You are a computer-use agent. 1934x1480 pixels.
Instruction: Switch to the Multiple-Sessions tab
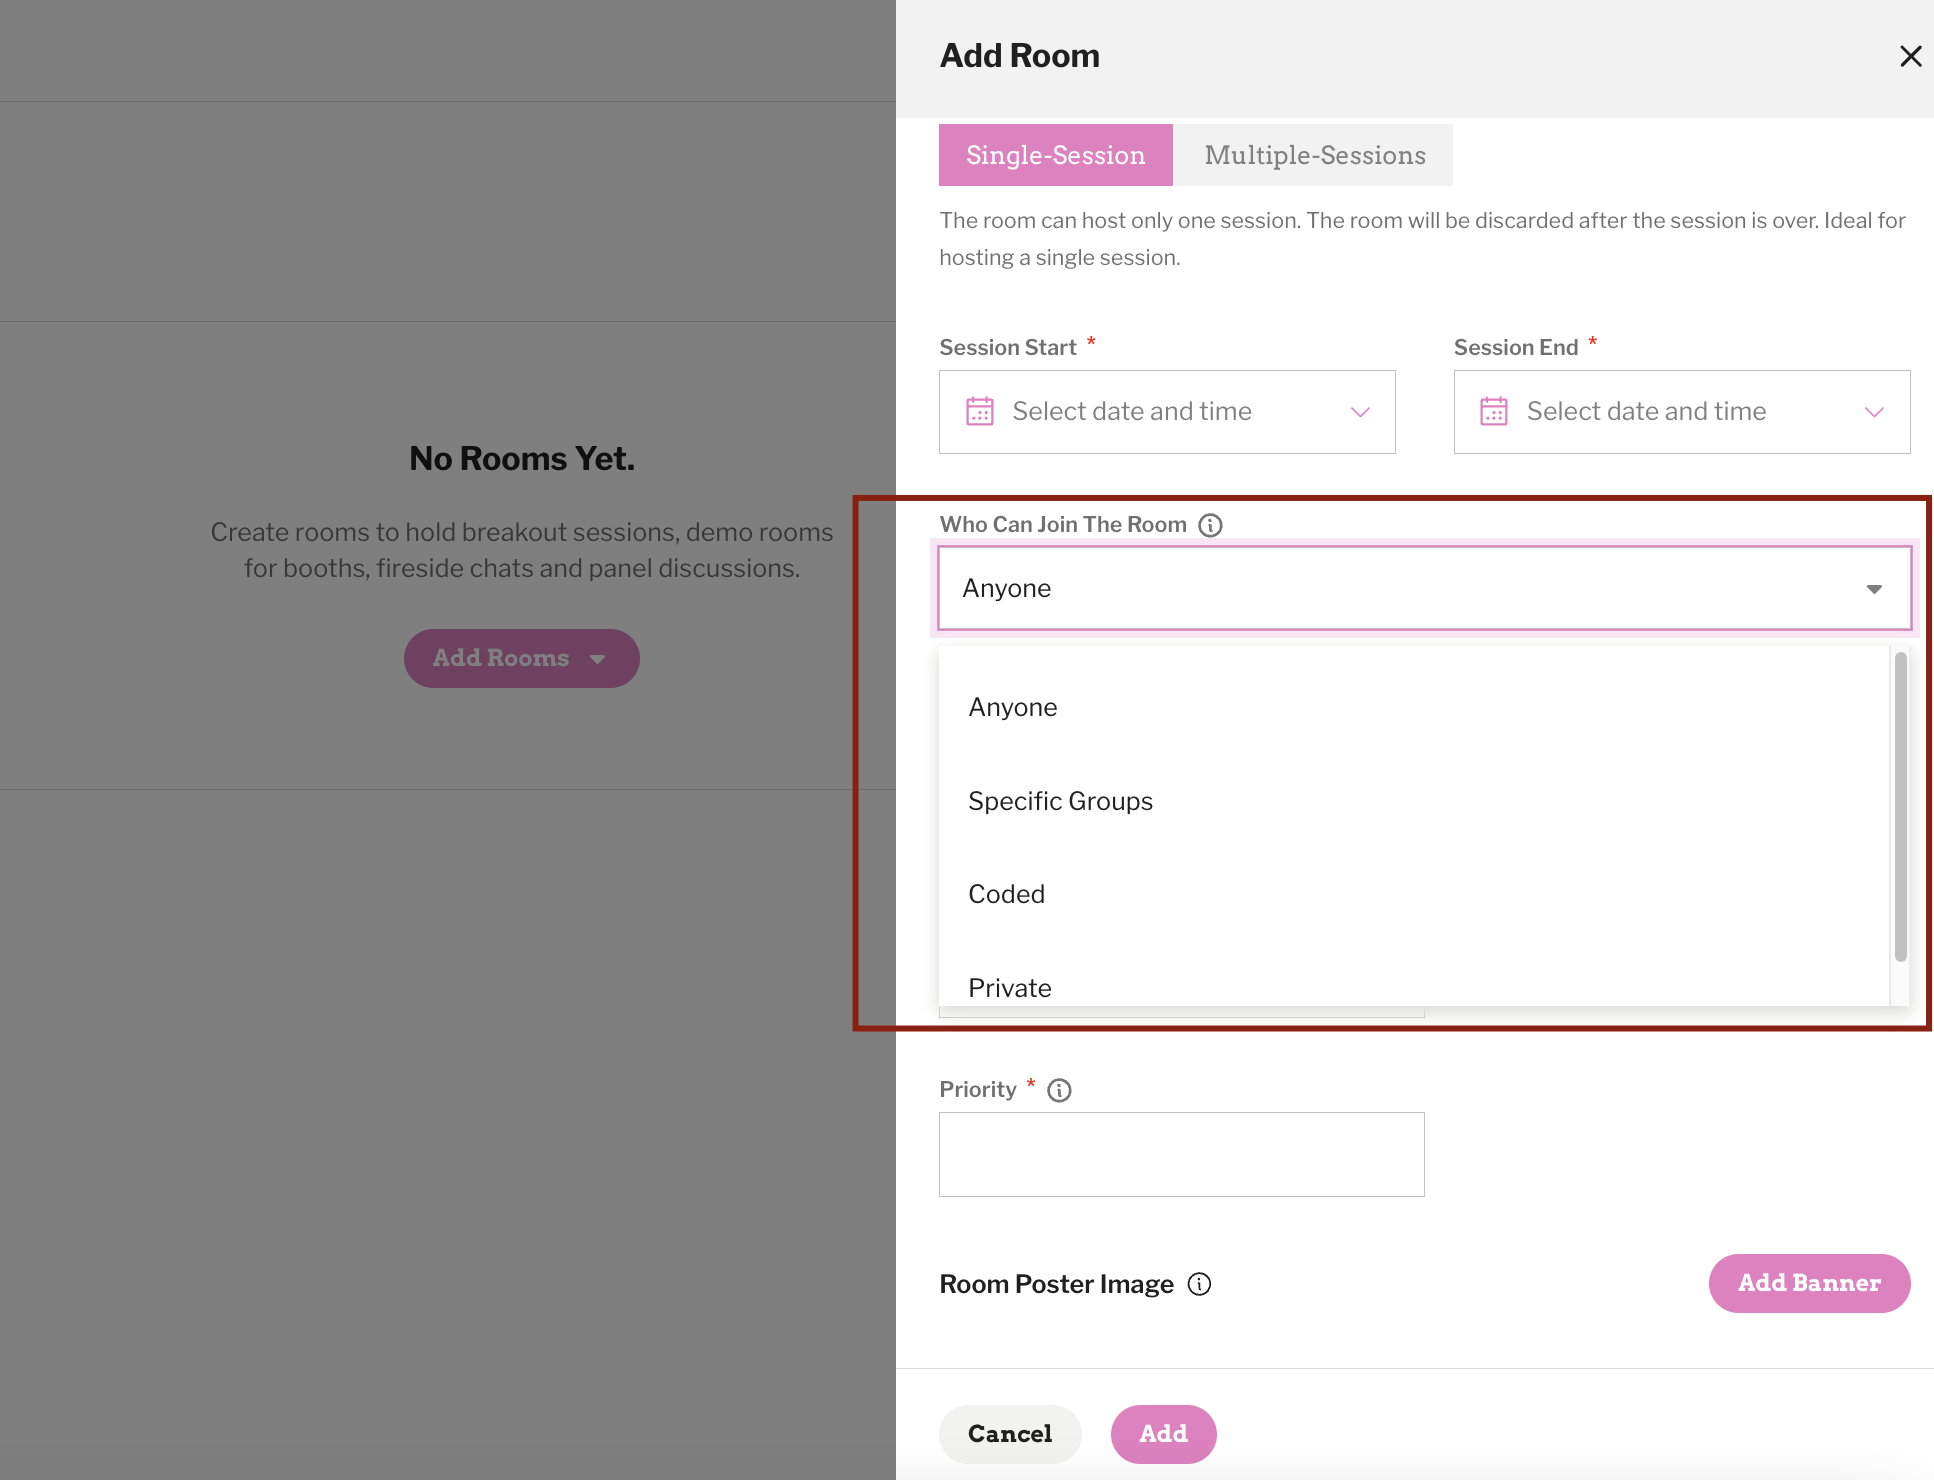[1314, 155]
